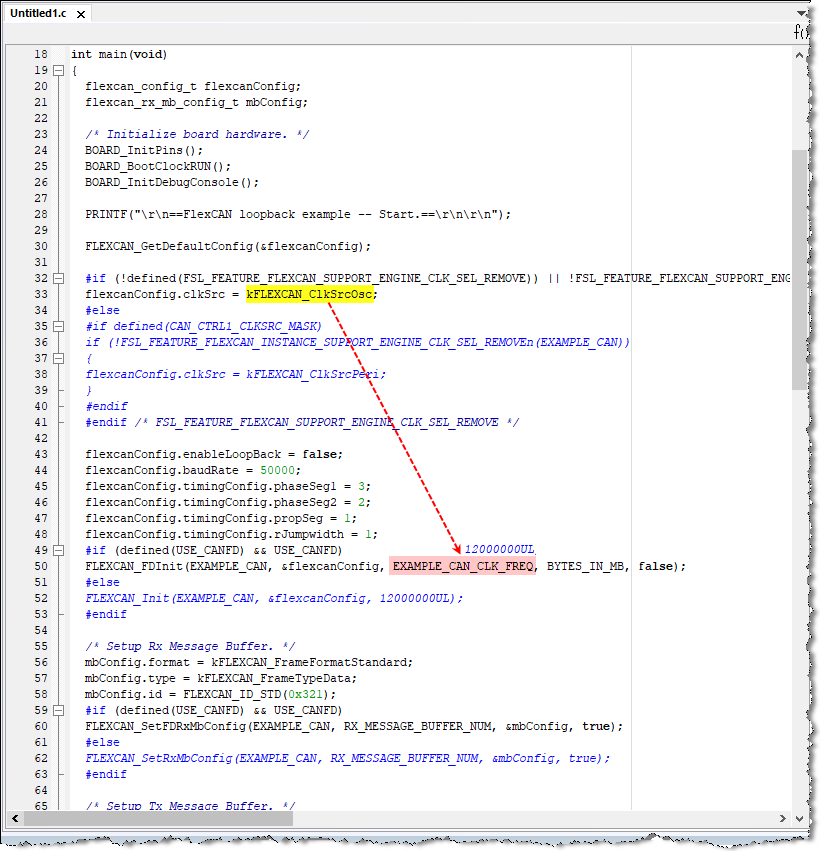This screenshot has width=820, height=851.
Task: Close the Untitled1.c tab
Action: 79,14
